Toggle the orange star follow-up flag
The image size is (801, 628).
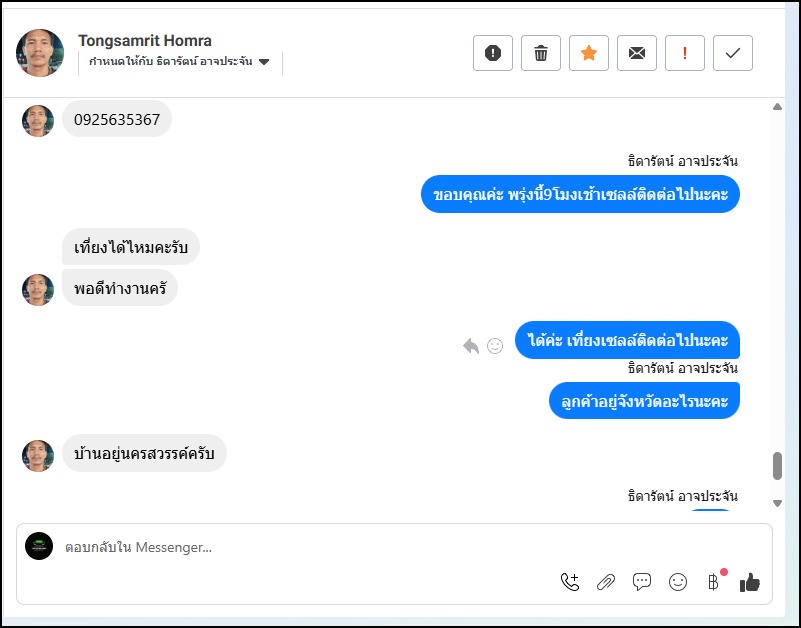click(589, 53)
